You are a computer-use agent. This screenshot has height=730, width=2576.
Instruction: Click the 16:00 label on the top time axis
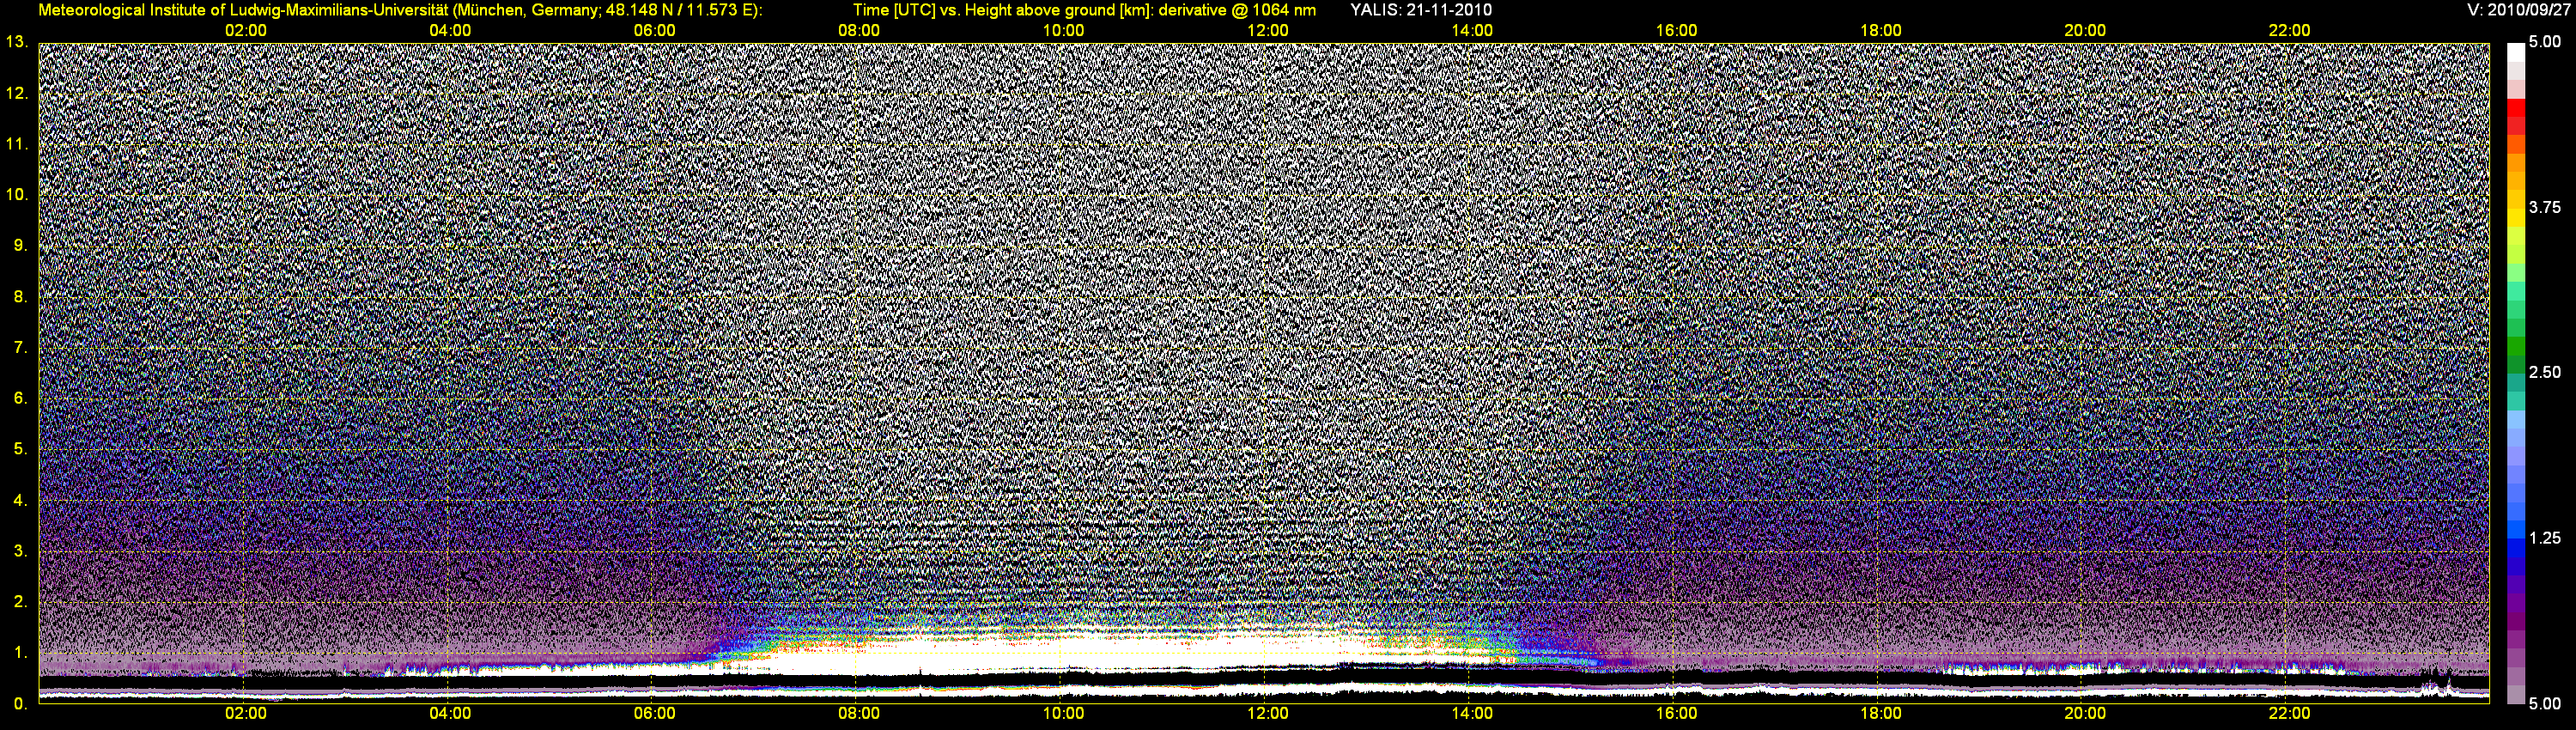tap(1676, 30)
